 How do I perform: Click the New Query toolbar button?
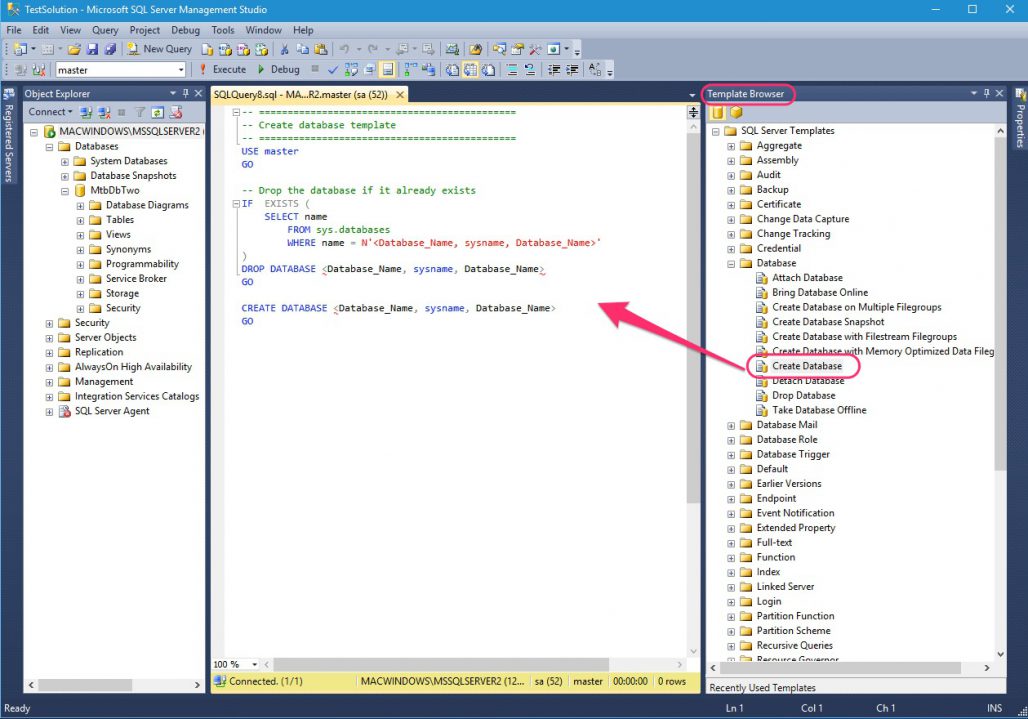[x=159, y=49]
